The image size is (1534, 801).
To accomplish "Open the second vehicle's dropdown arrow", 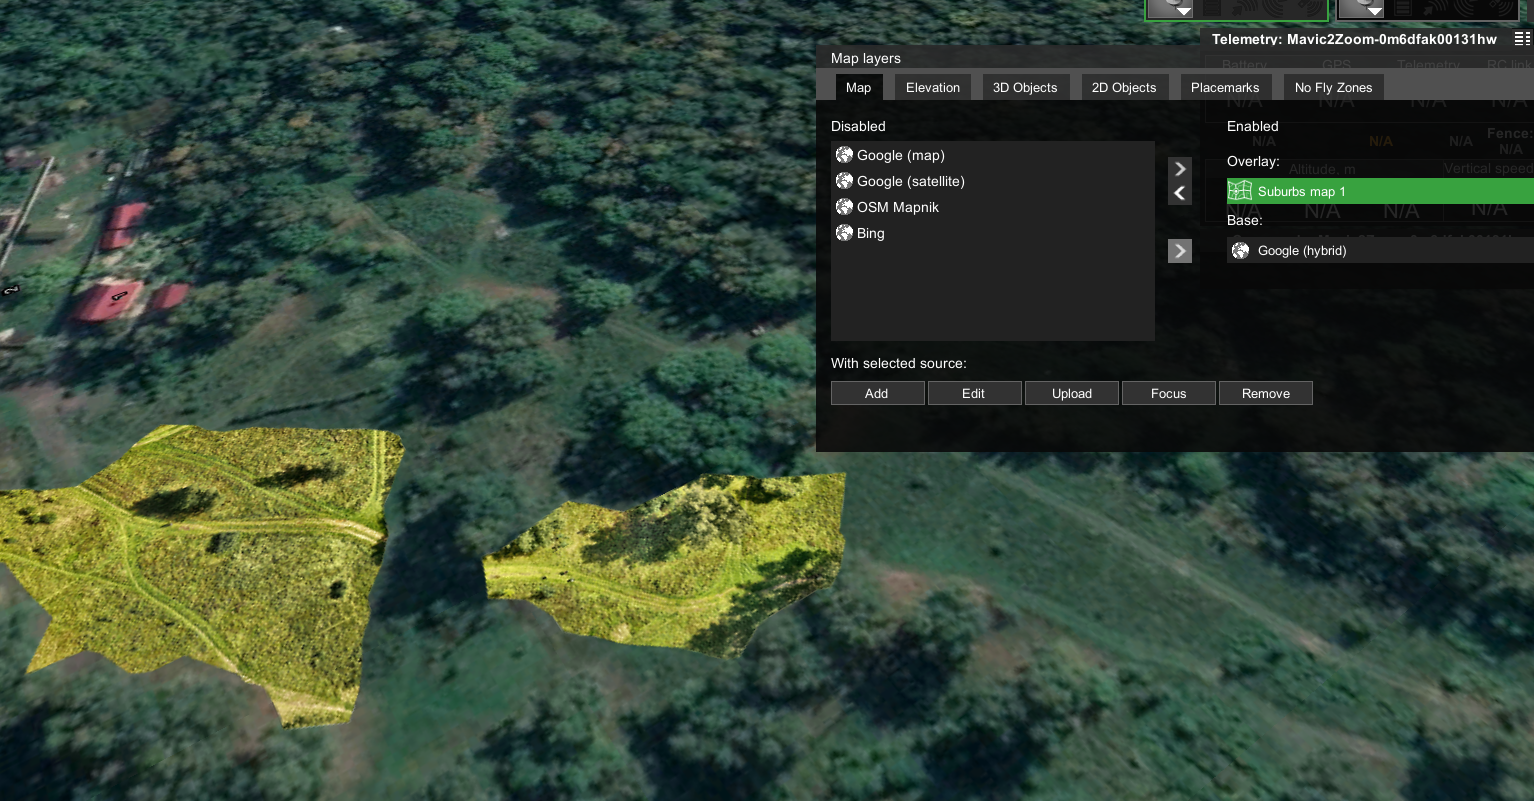I will coord(1375,11).
